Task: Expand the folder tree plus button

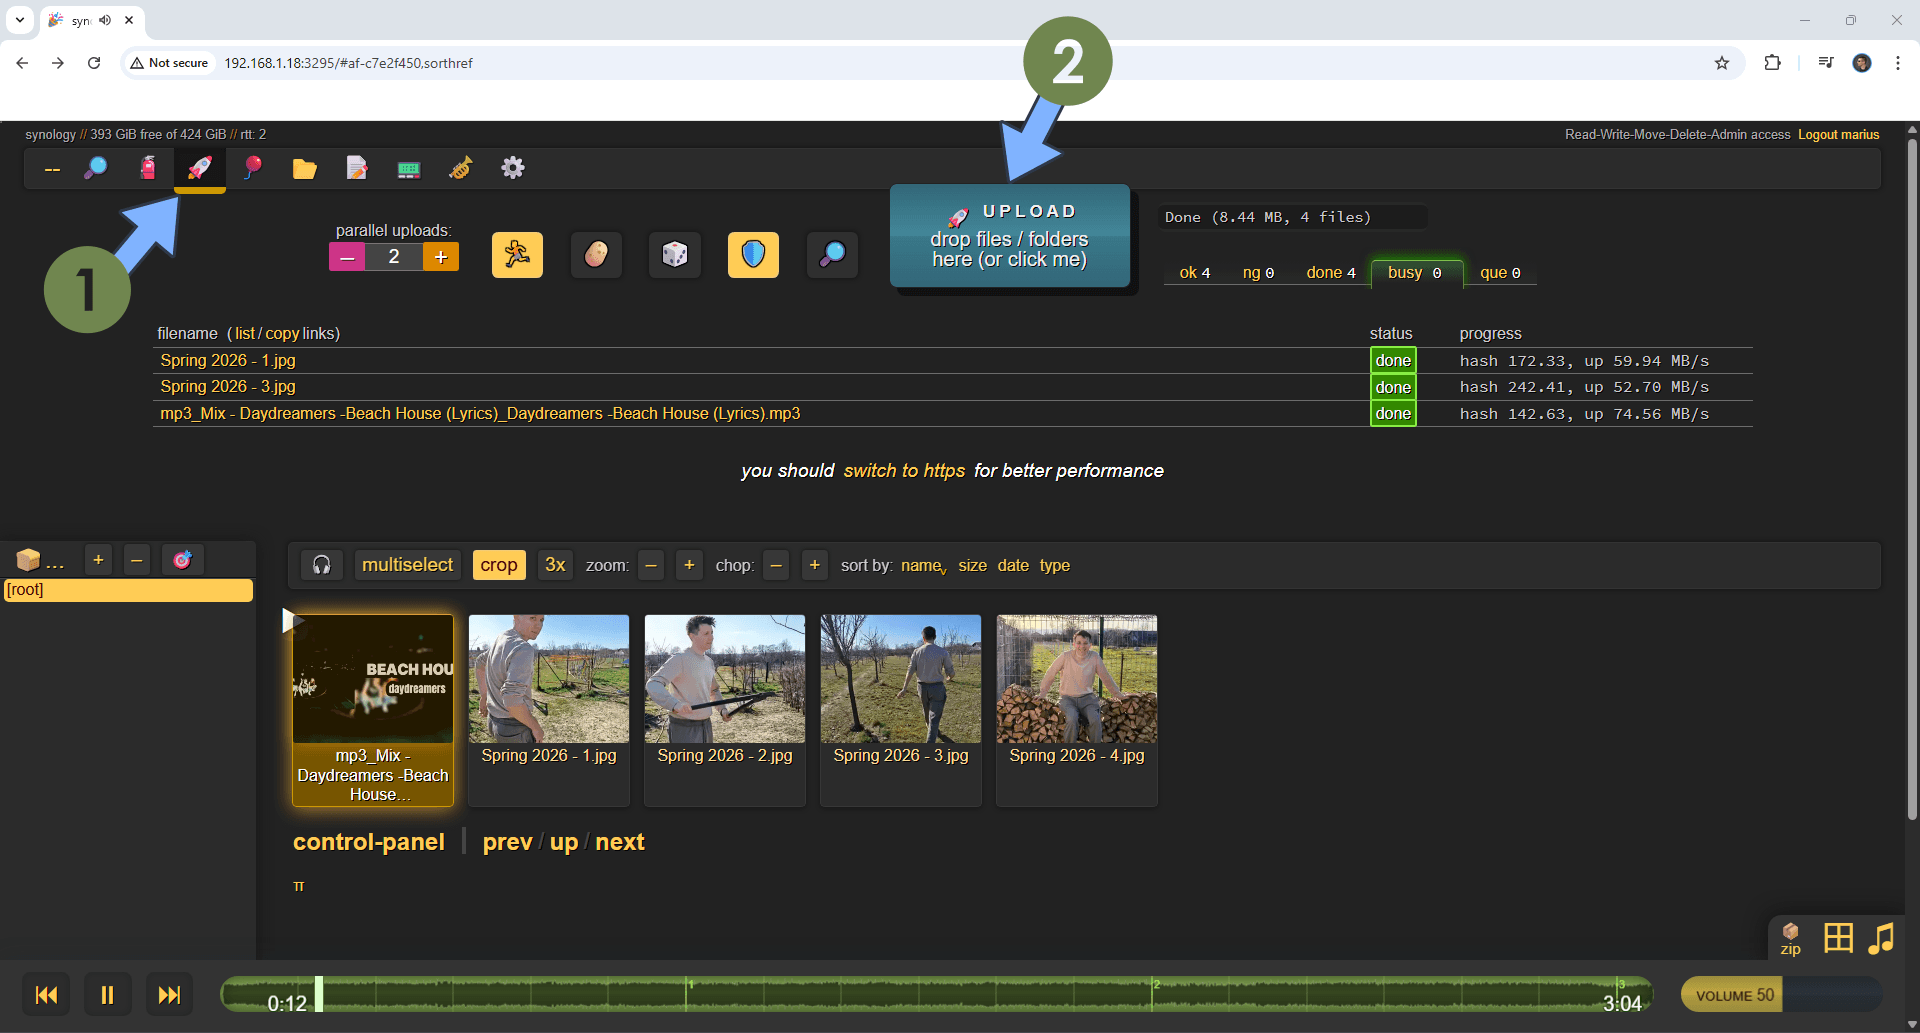Action: tap(98, 560)
